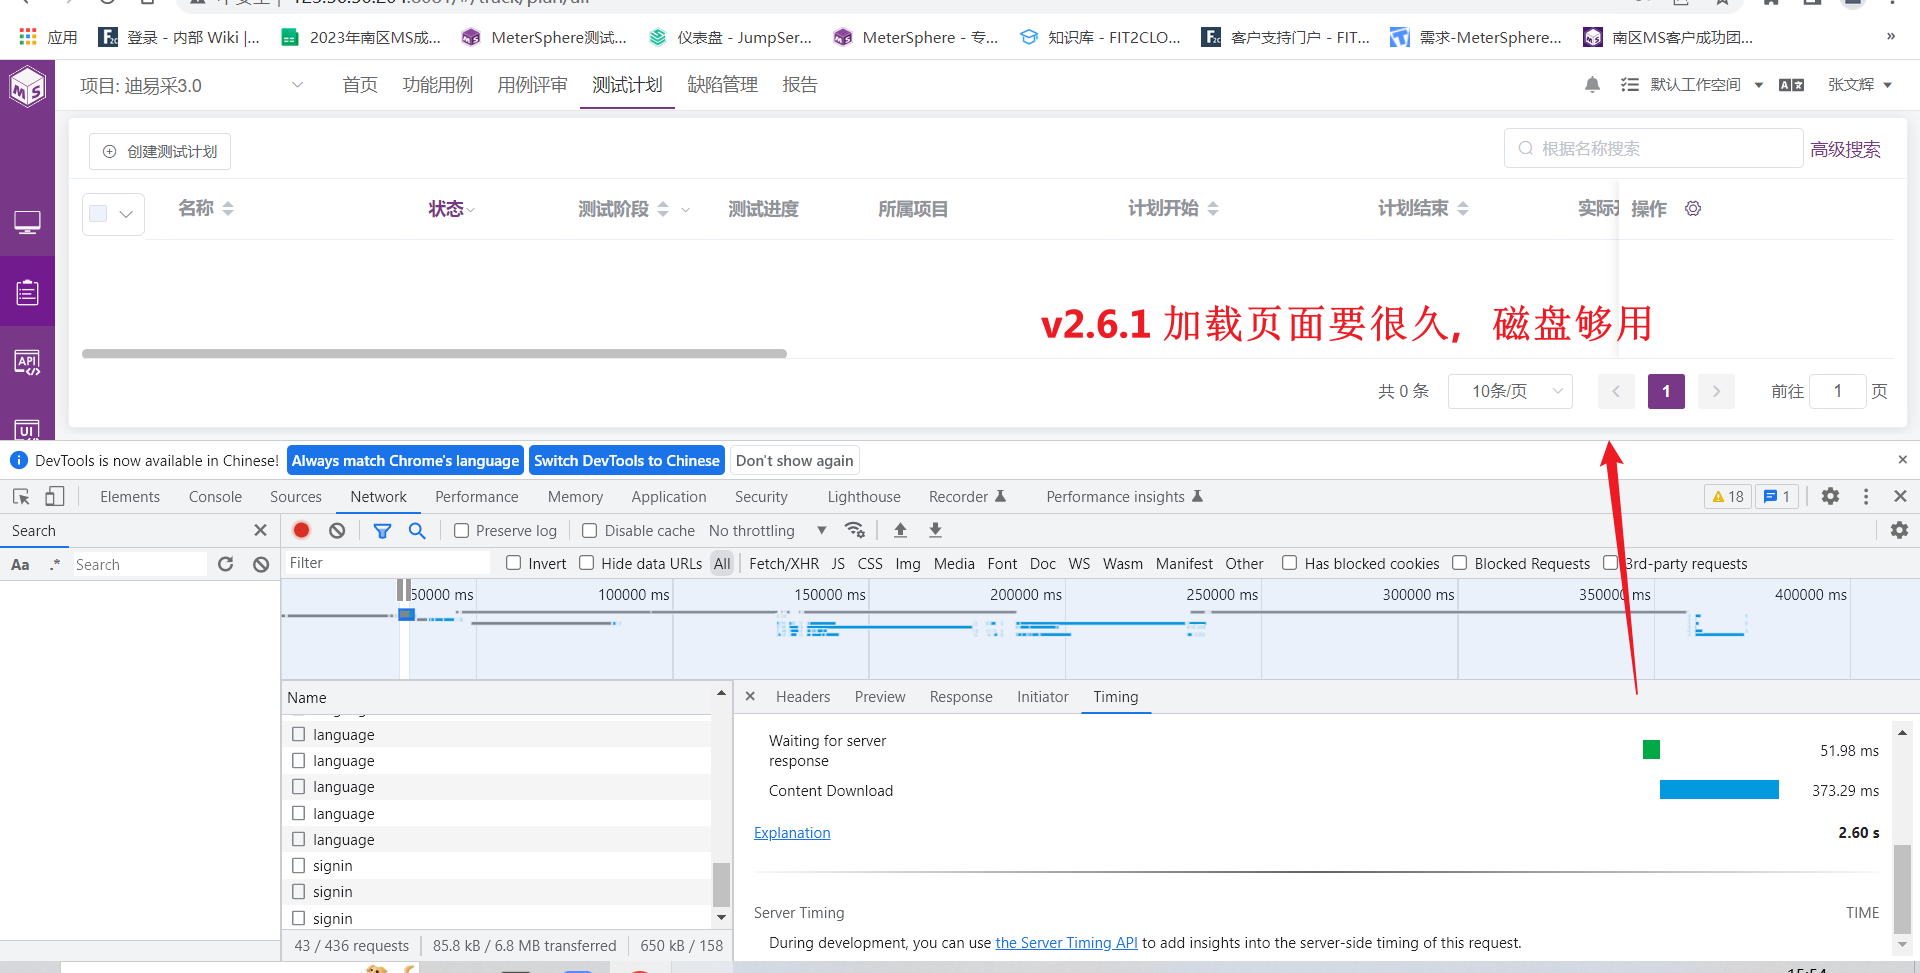Open the Explanation link in Timing panel
This screenshot has height=973, width=1920.
pyautogui.click(x=792, y=832)
